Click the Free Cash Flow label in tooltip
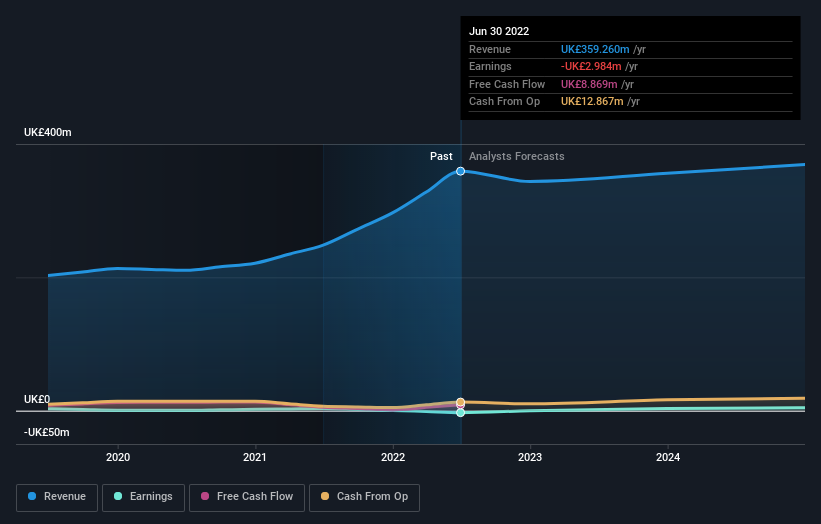 pos(507,84)
